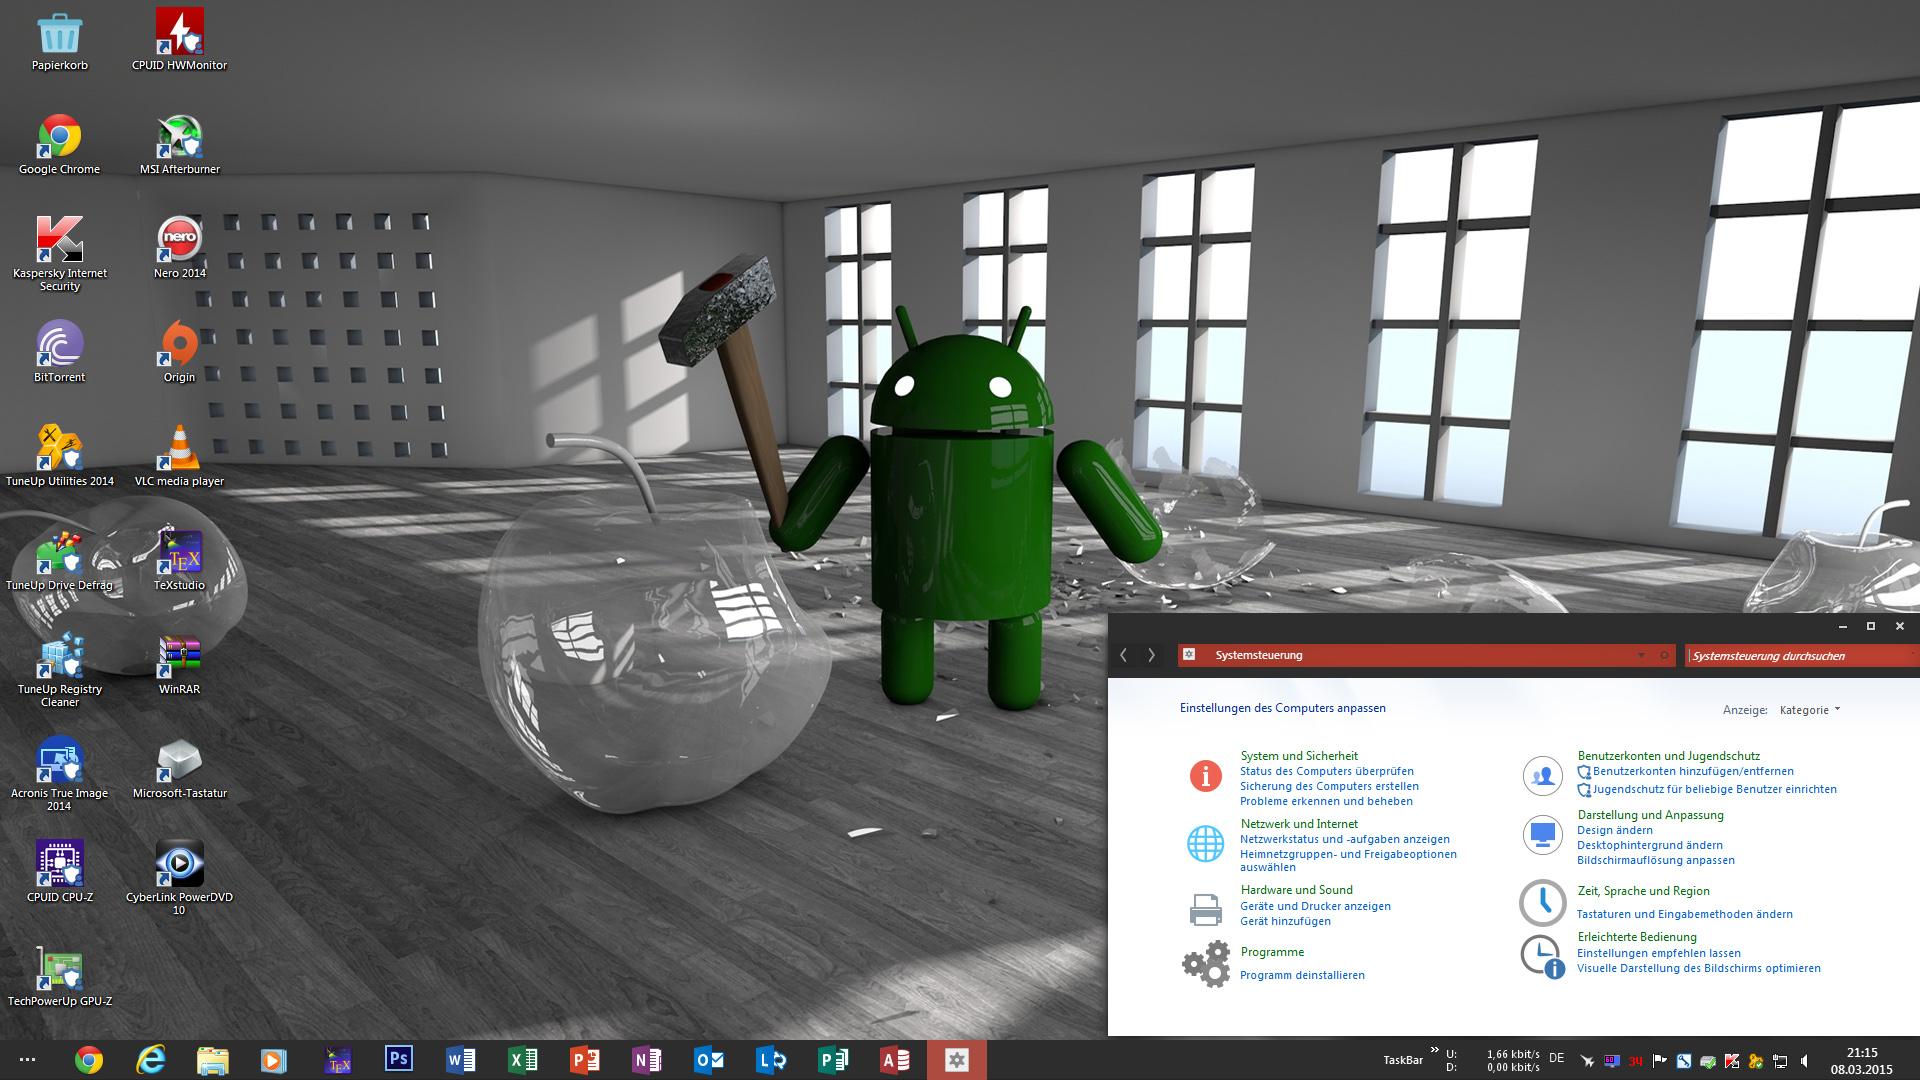Open the clock showing 21:15
Viewport: 1920px width, 1080px height.
pos(1861,1060)
